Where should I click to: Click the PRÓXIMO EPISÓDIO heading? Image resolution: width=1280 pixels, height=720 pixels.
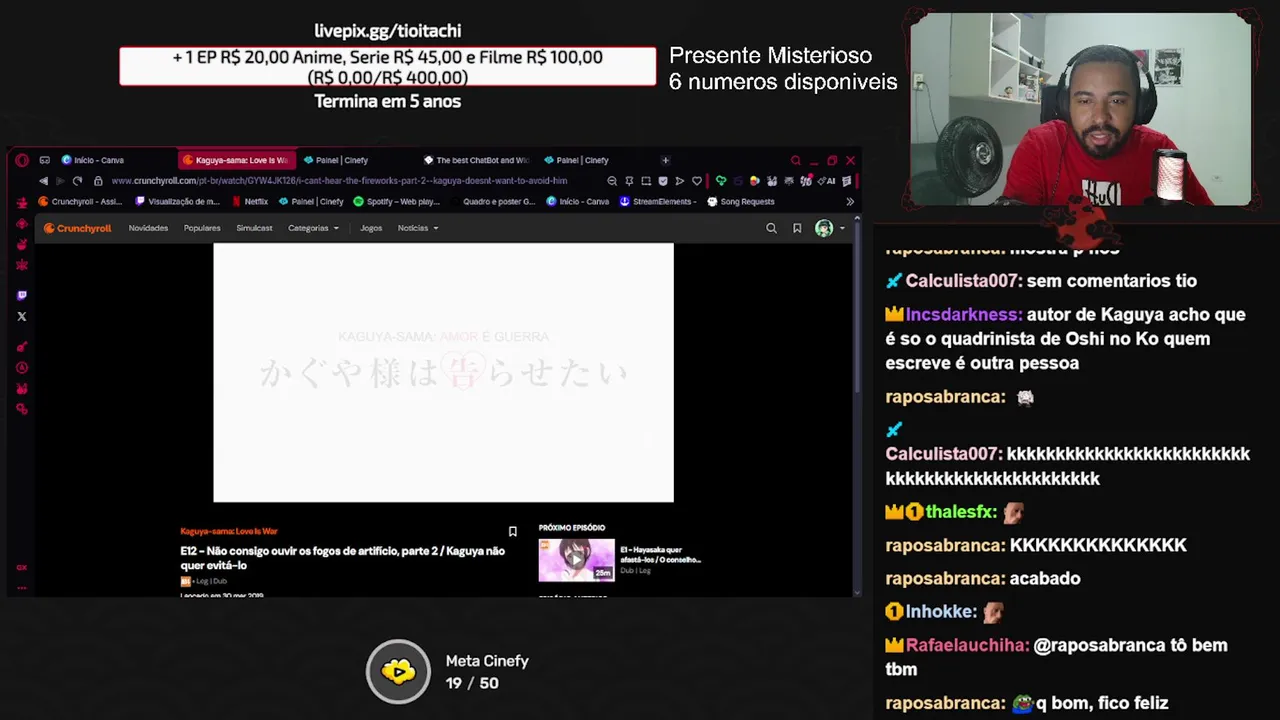coord(572,528)
